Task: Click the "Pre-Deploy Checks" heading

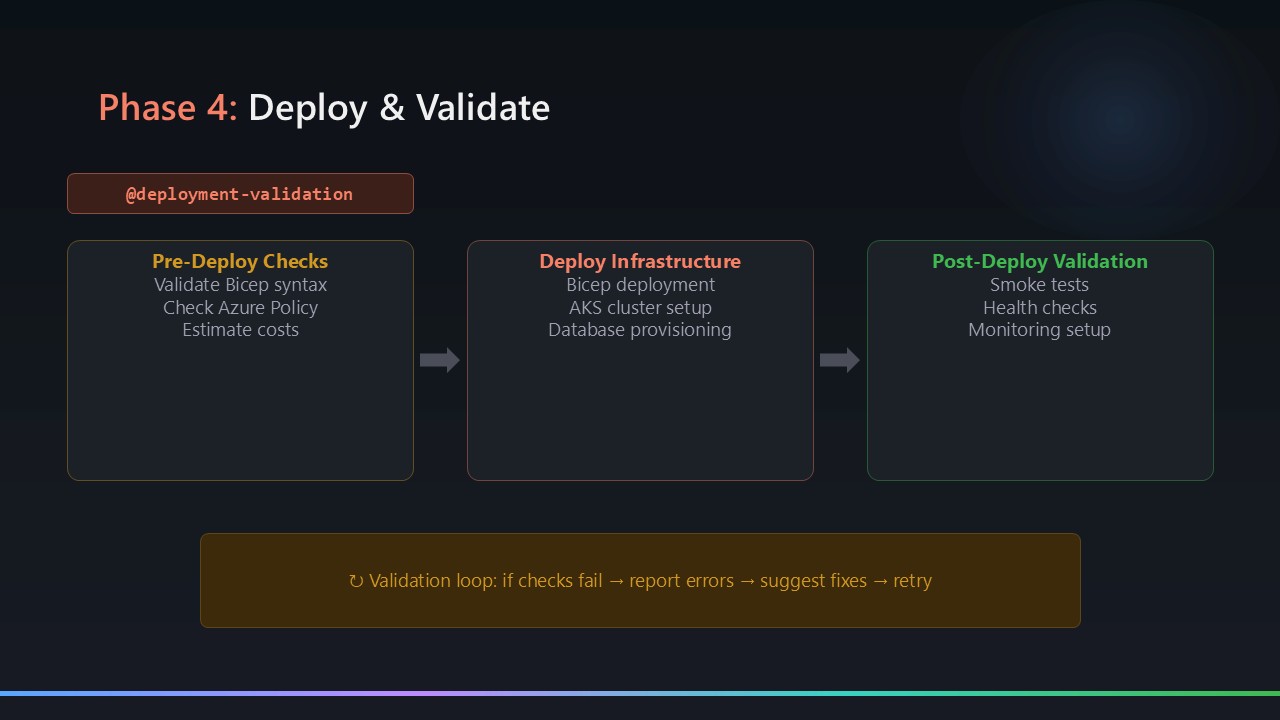Action: tap(240, 261)
